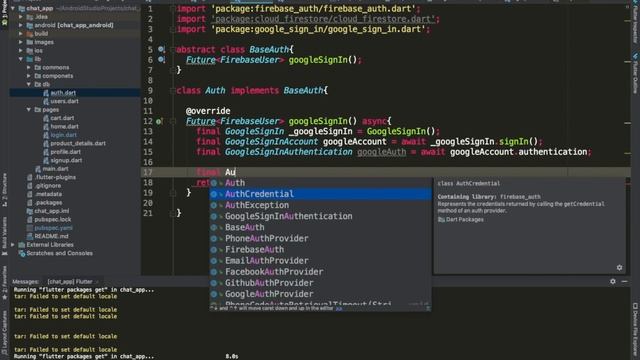
Task: Select pubspec.lock file
Action: click(x=52, y=220)
